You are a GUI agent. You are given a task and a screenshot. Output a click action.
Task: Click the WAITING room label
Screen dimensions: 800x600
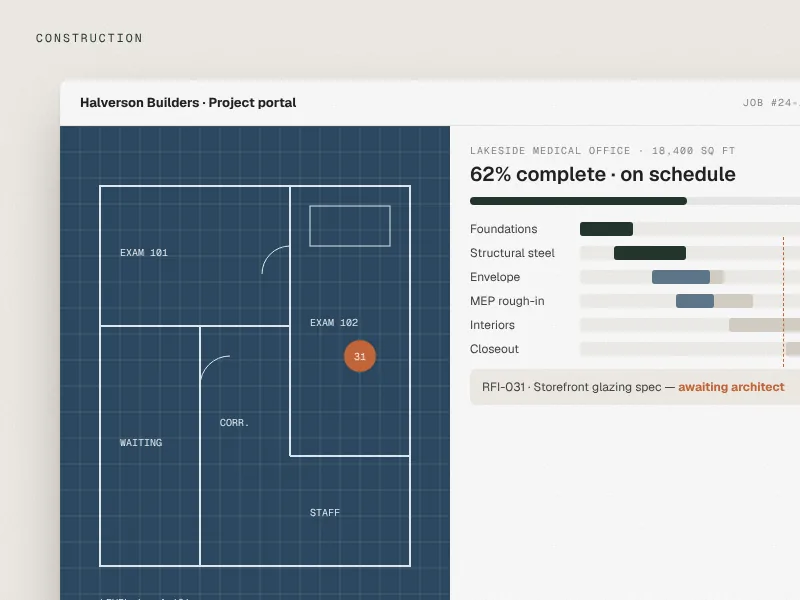(141, 442)
